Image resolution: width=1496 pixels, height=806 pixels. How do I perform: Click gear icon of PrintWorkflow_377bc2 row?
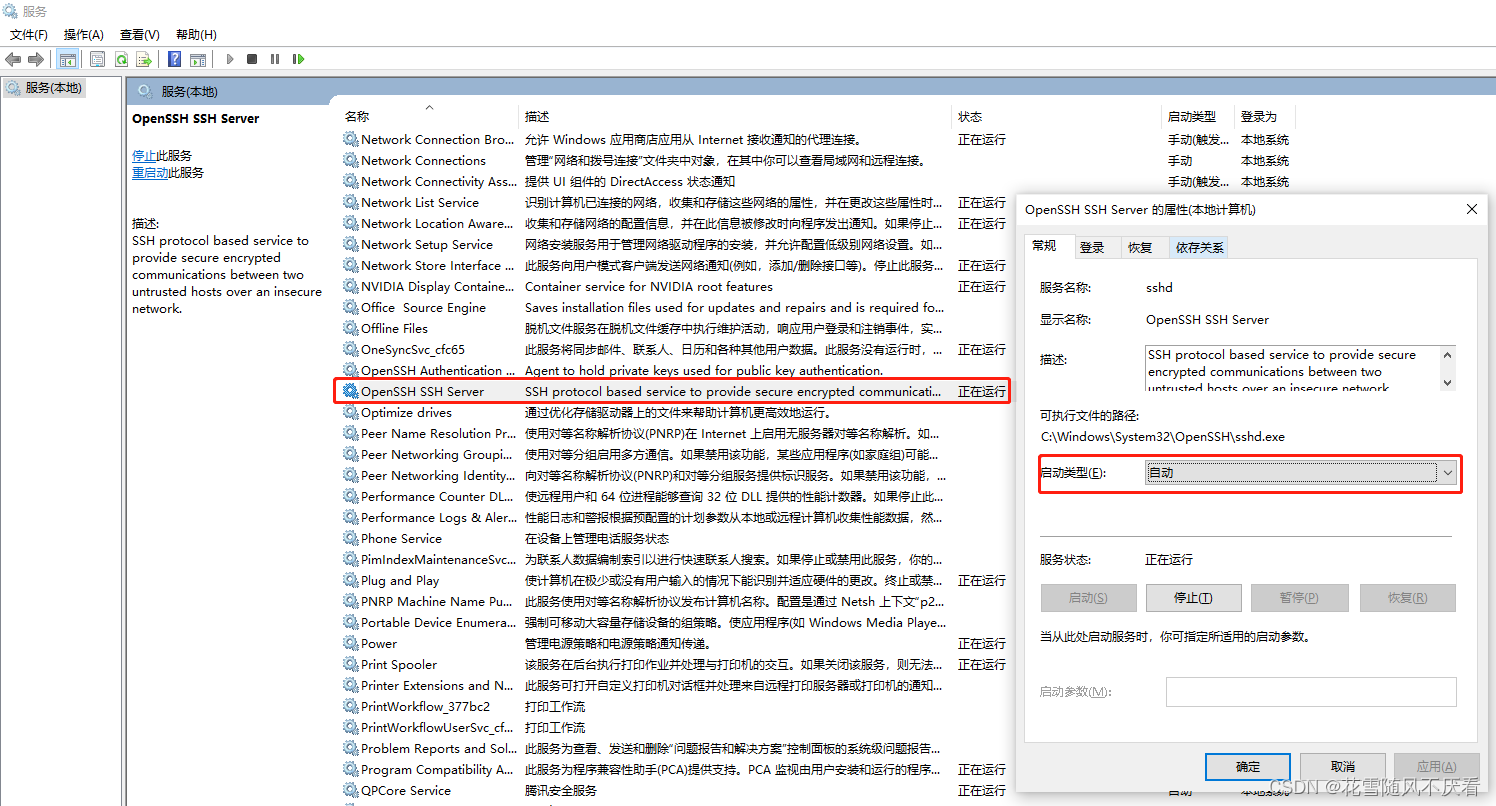tap(350, 706)
